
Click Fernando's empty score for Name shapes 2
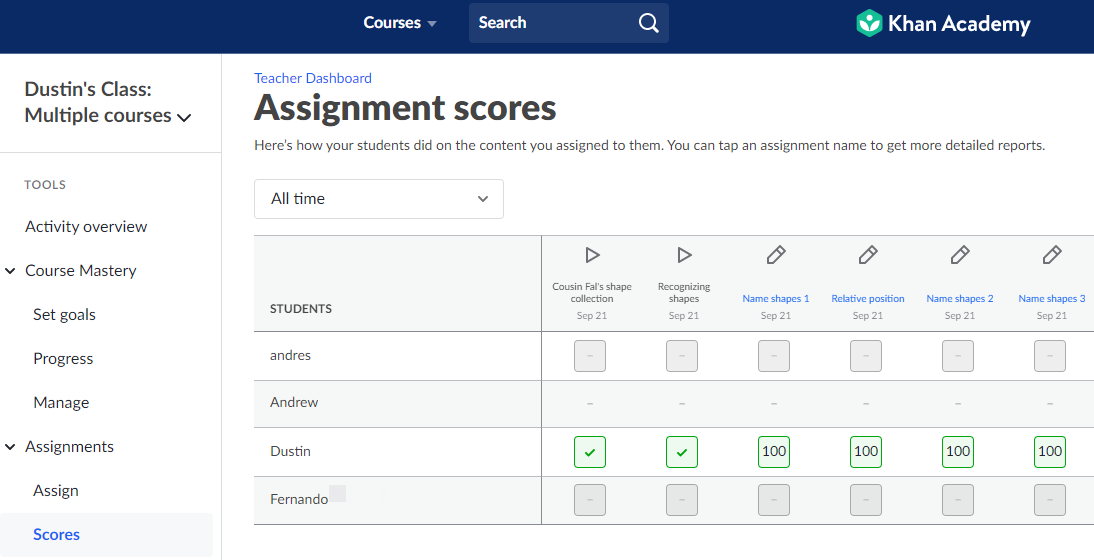tap(958, 500)
